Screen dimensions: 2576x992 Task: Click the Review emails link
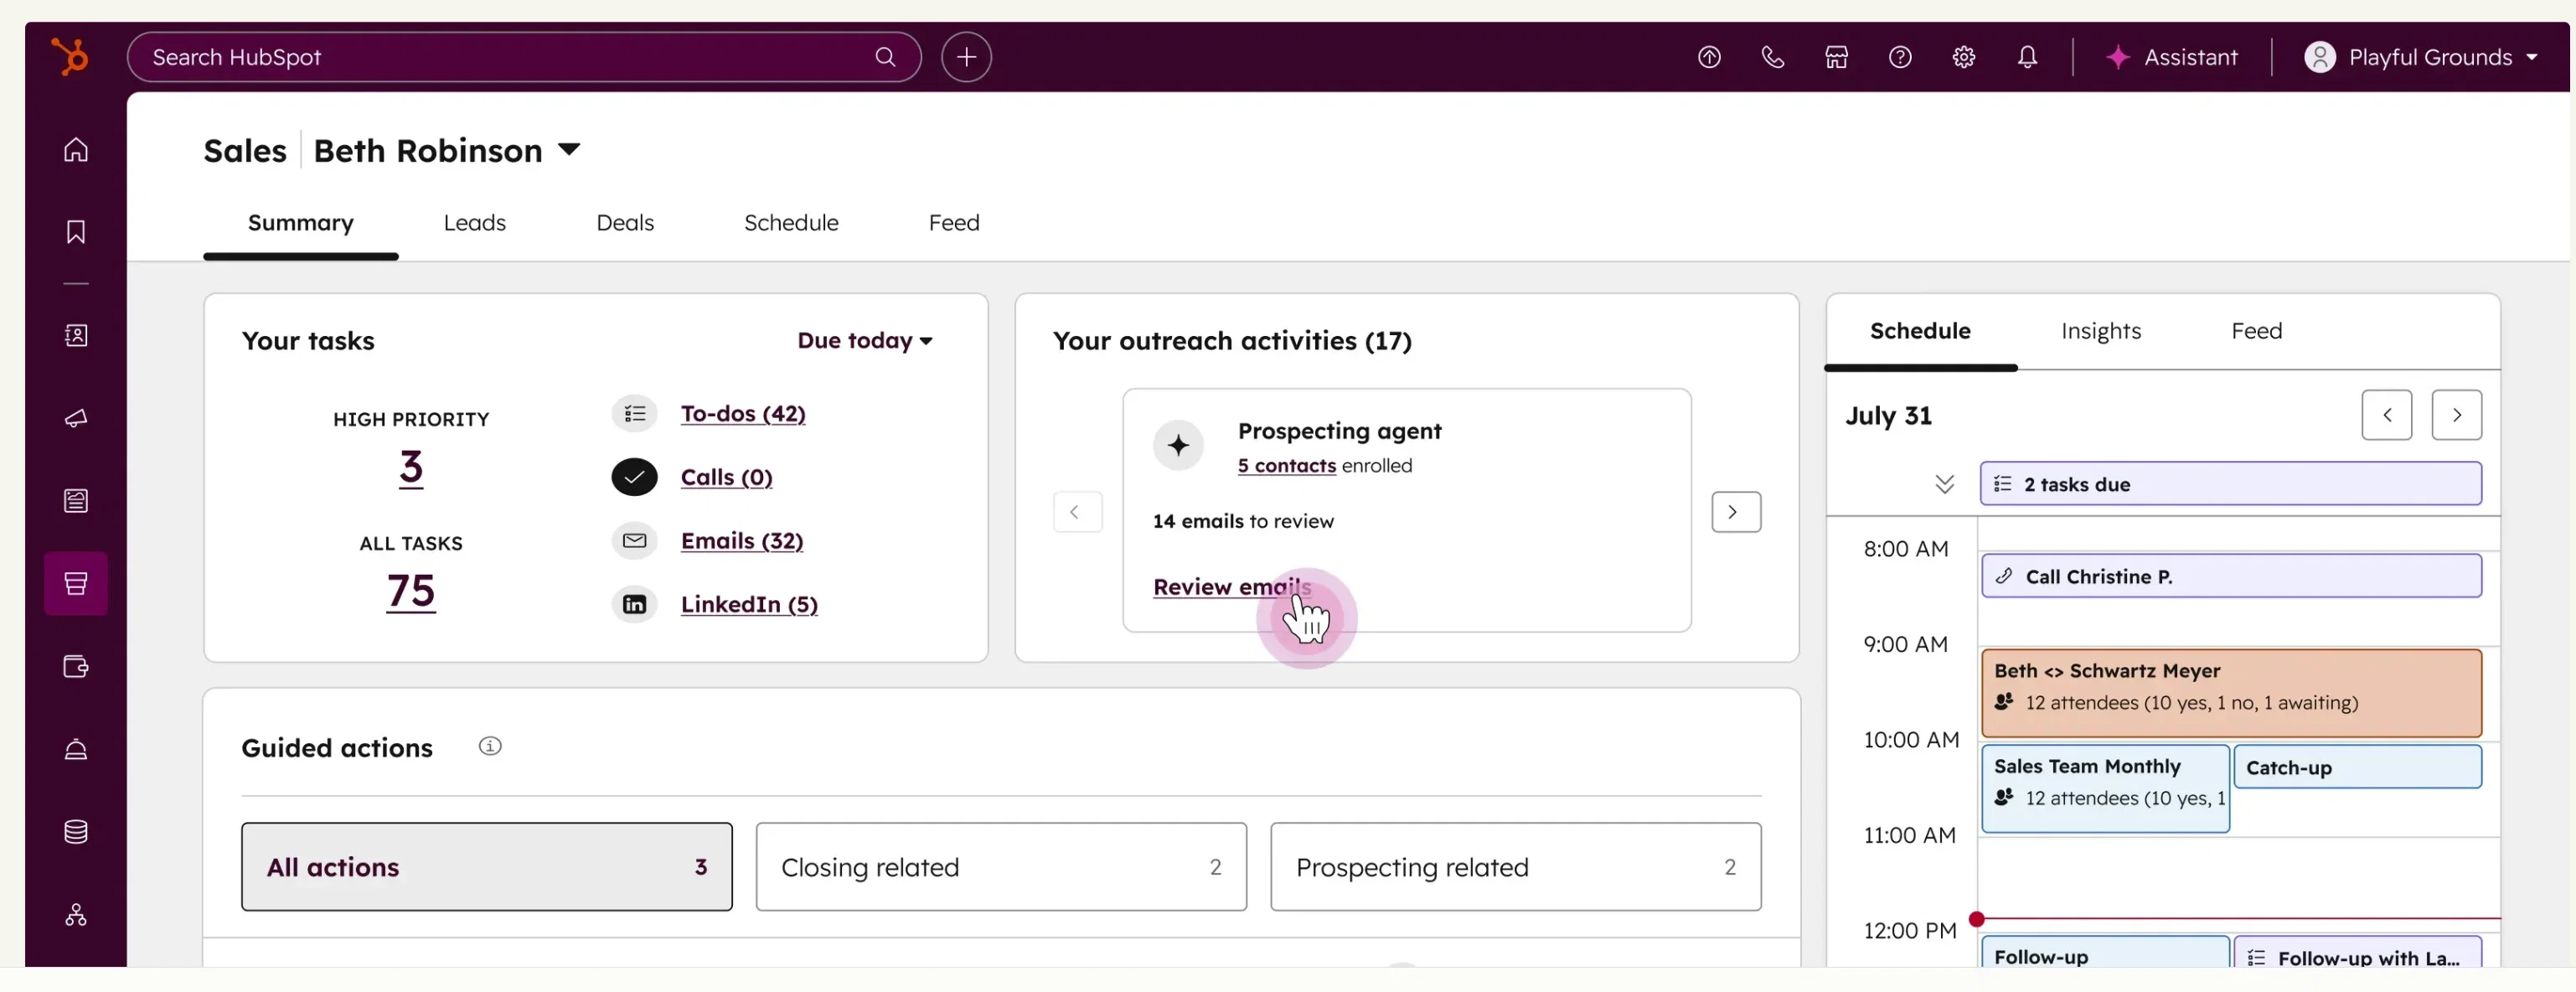(1232, 587)
